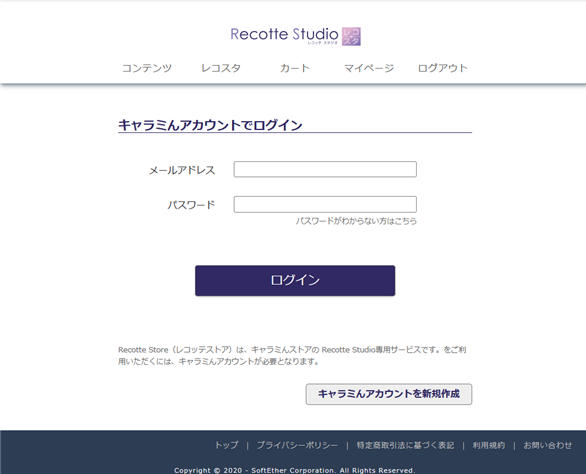Click the パスワード label text
Image resolution: width=586 pixels, height=474 pixels.
coord(191,205)
